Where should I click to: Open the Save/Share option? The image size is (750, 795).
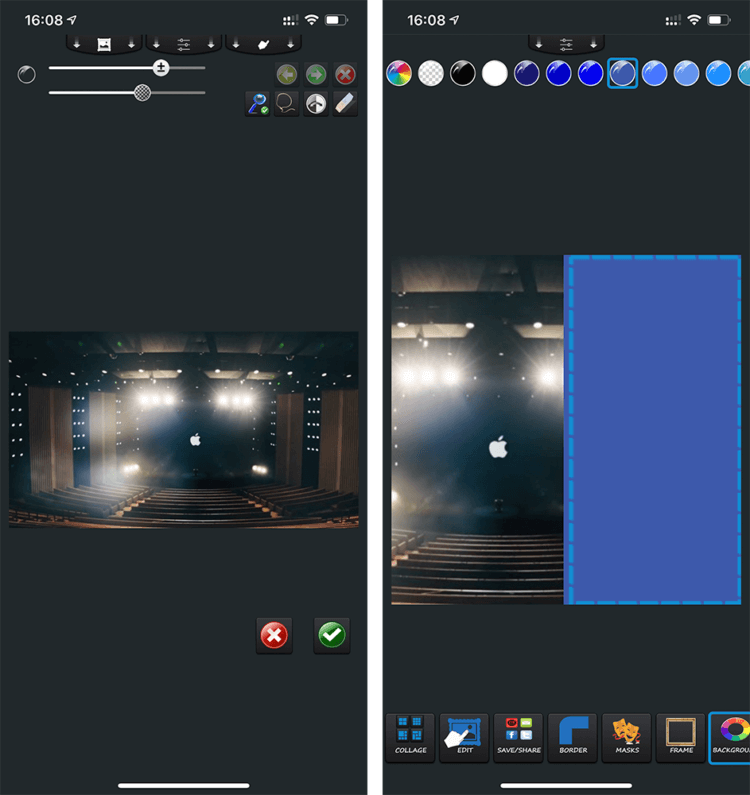click(518, 738)
